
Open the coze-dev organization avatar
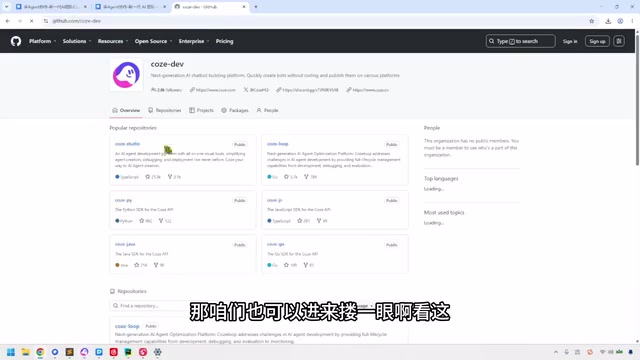click(x=126, y=75)
